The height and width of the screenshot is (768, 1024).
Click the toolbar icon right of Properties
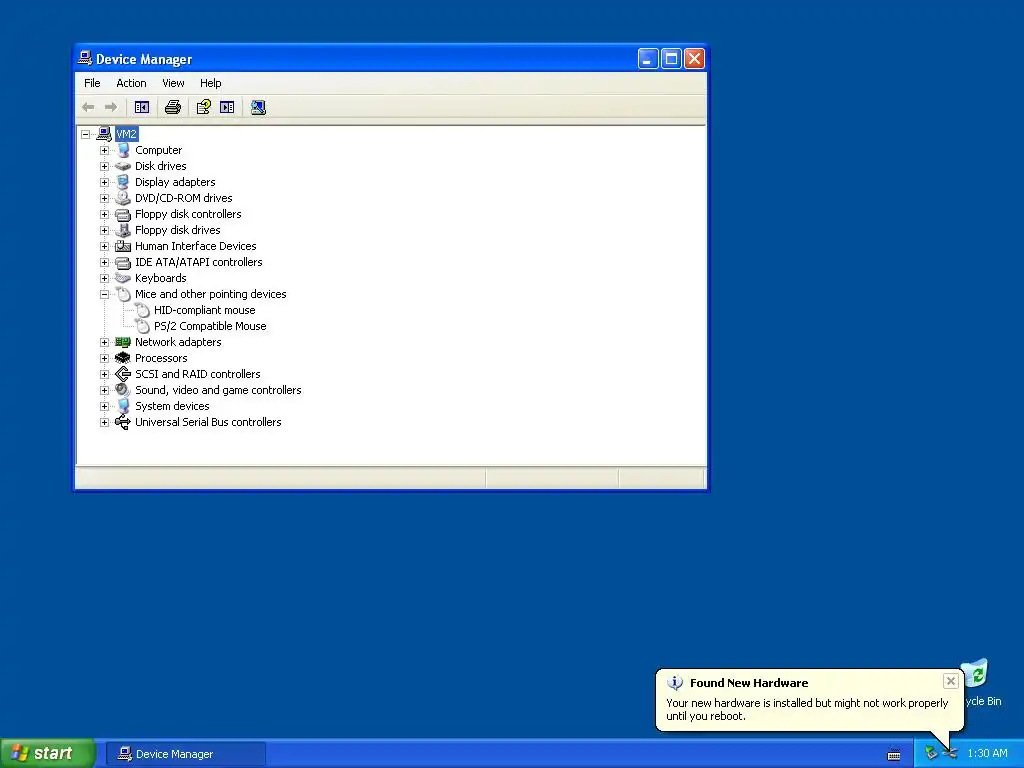(x=227, y=107)
